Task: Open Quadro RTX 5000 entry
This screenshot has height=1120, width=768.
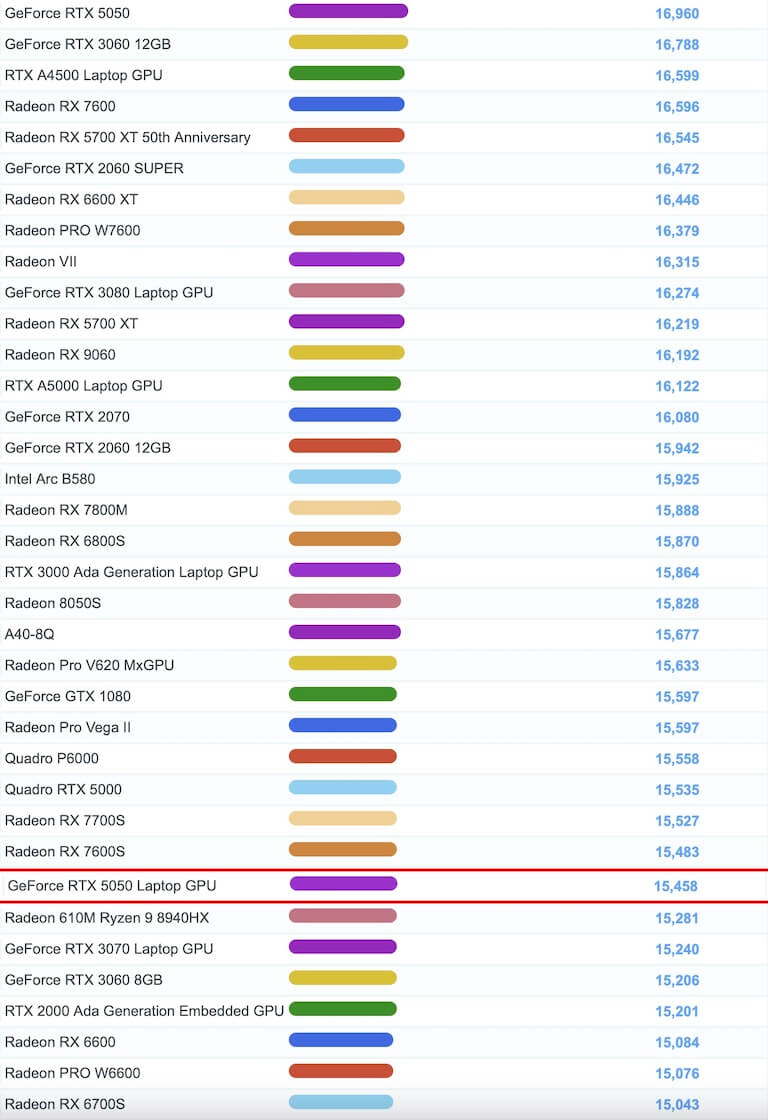Action: pos(63,789)
